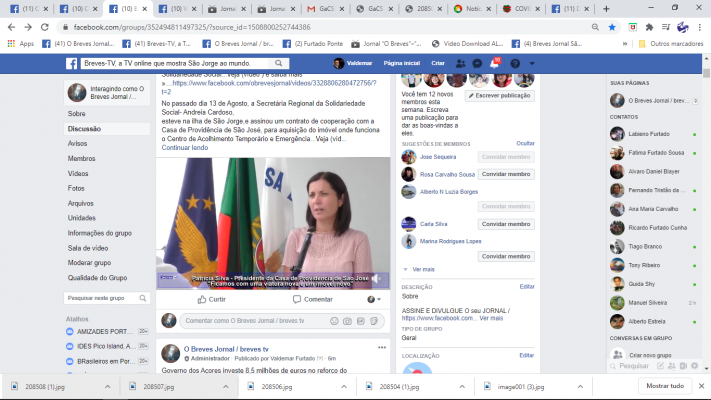711x400 pixels.
Task: Open Facebook notifications bell
Action: [494, 63]
